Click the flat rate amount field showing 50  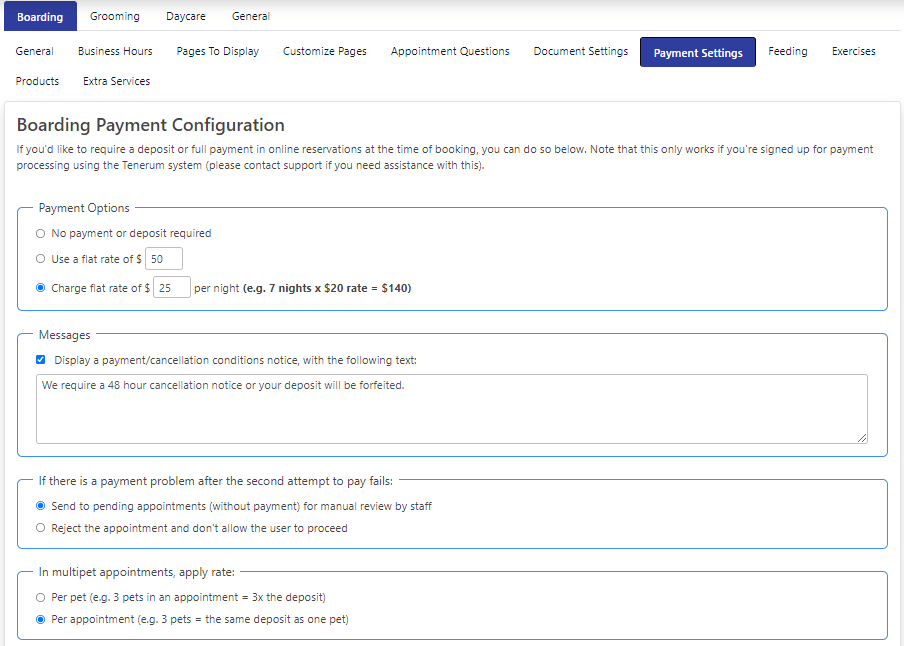pos(164,260)
